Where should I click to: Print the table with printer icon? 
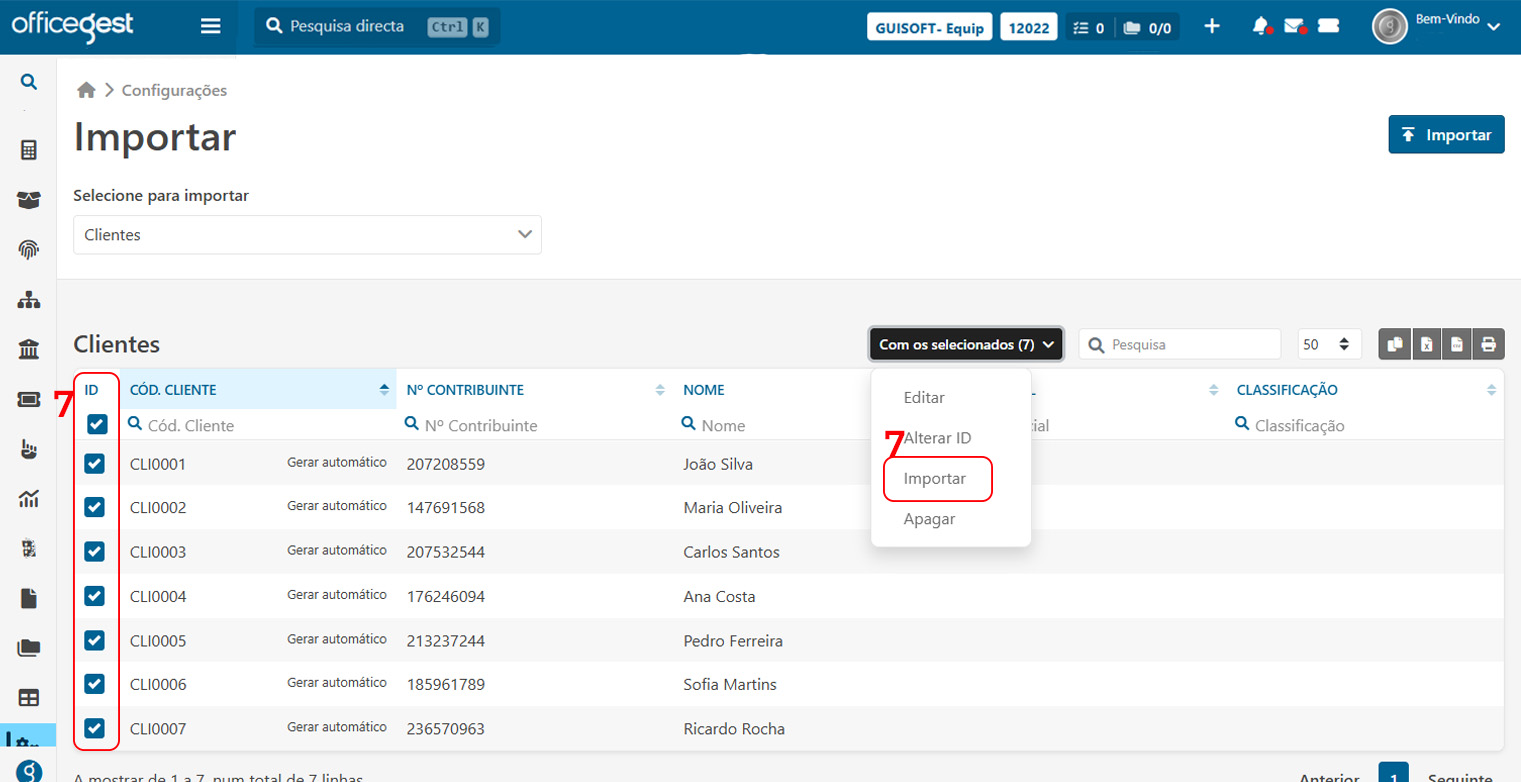1489,344
